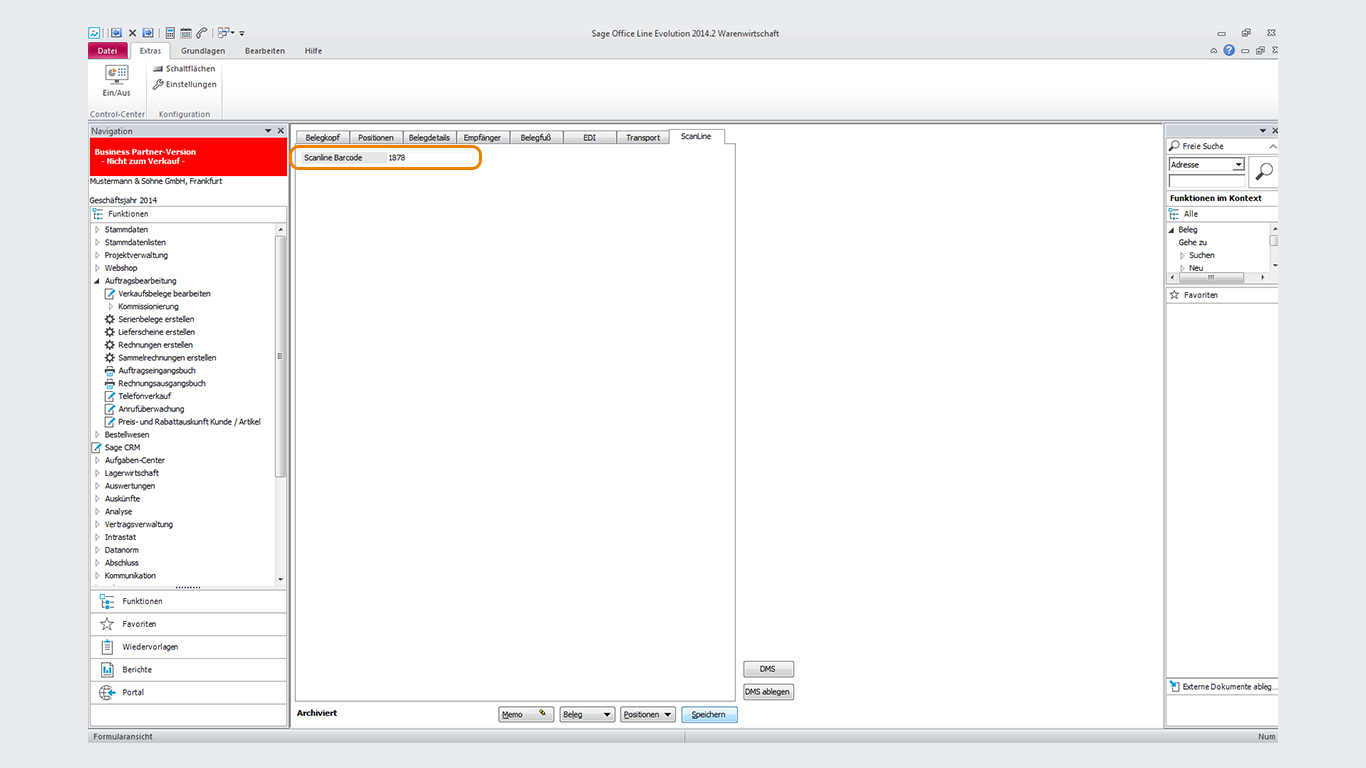This screenshot has width=1366, height=768.
Task: Expand the Projektverwaltung tree node
Action: pos(97,255)
